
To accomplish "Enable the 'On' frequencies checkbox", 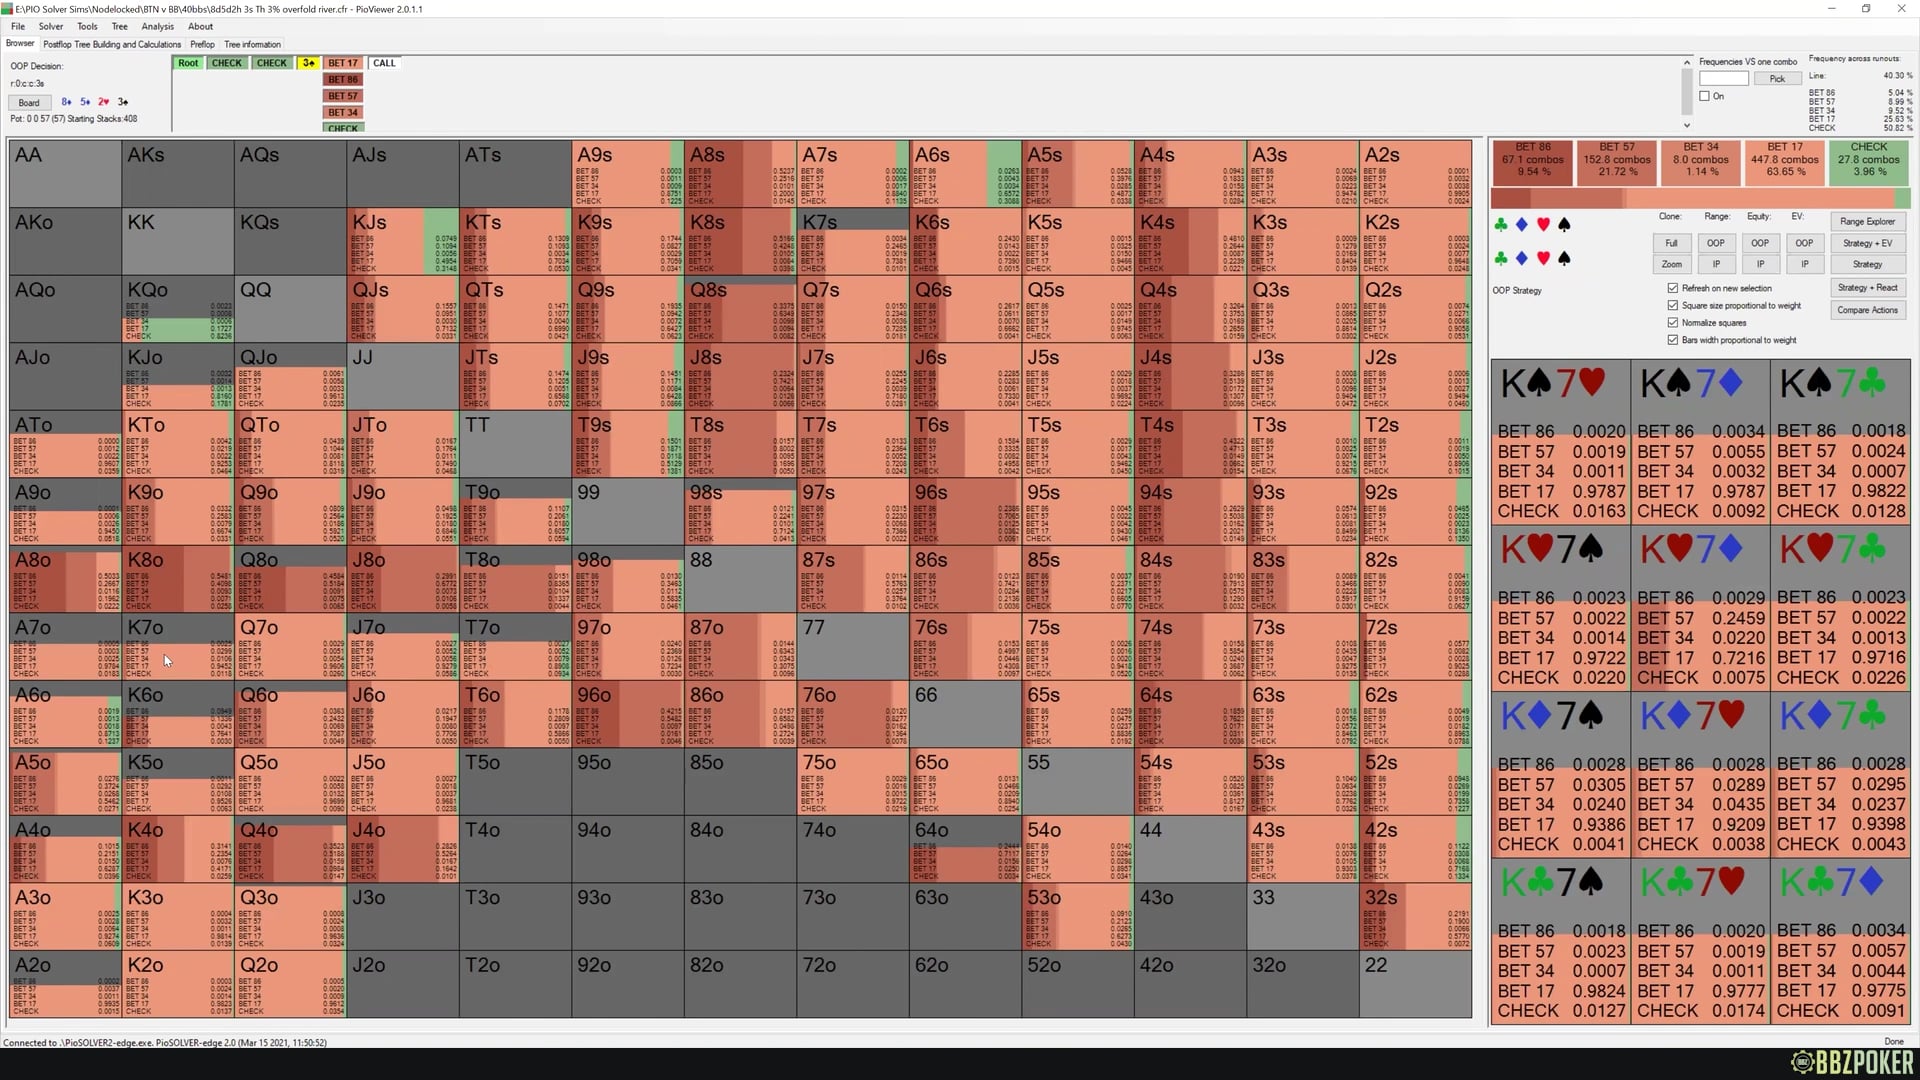I will [1705, 96].
